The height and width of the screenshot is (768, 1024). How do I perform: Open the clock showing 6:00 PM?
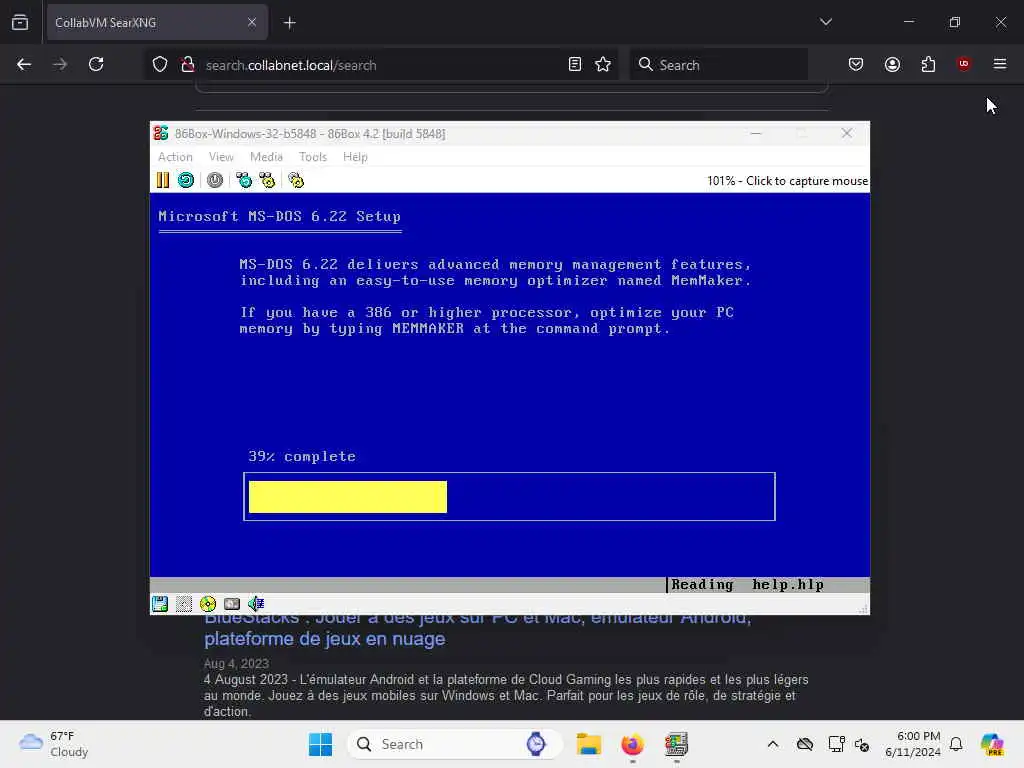[x=912, y=744]
